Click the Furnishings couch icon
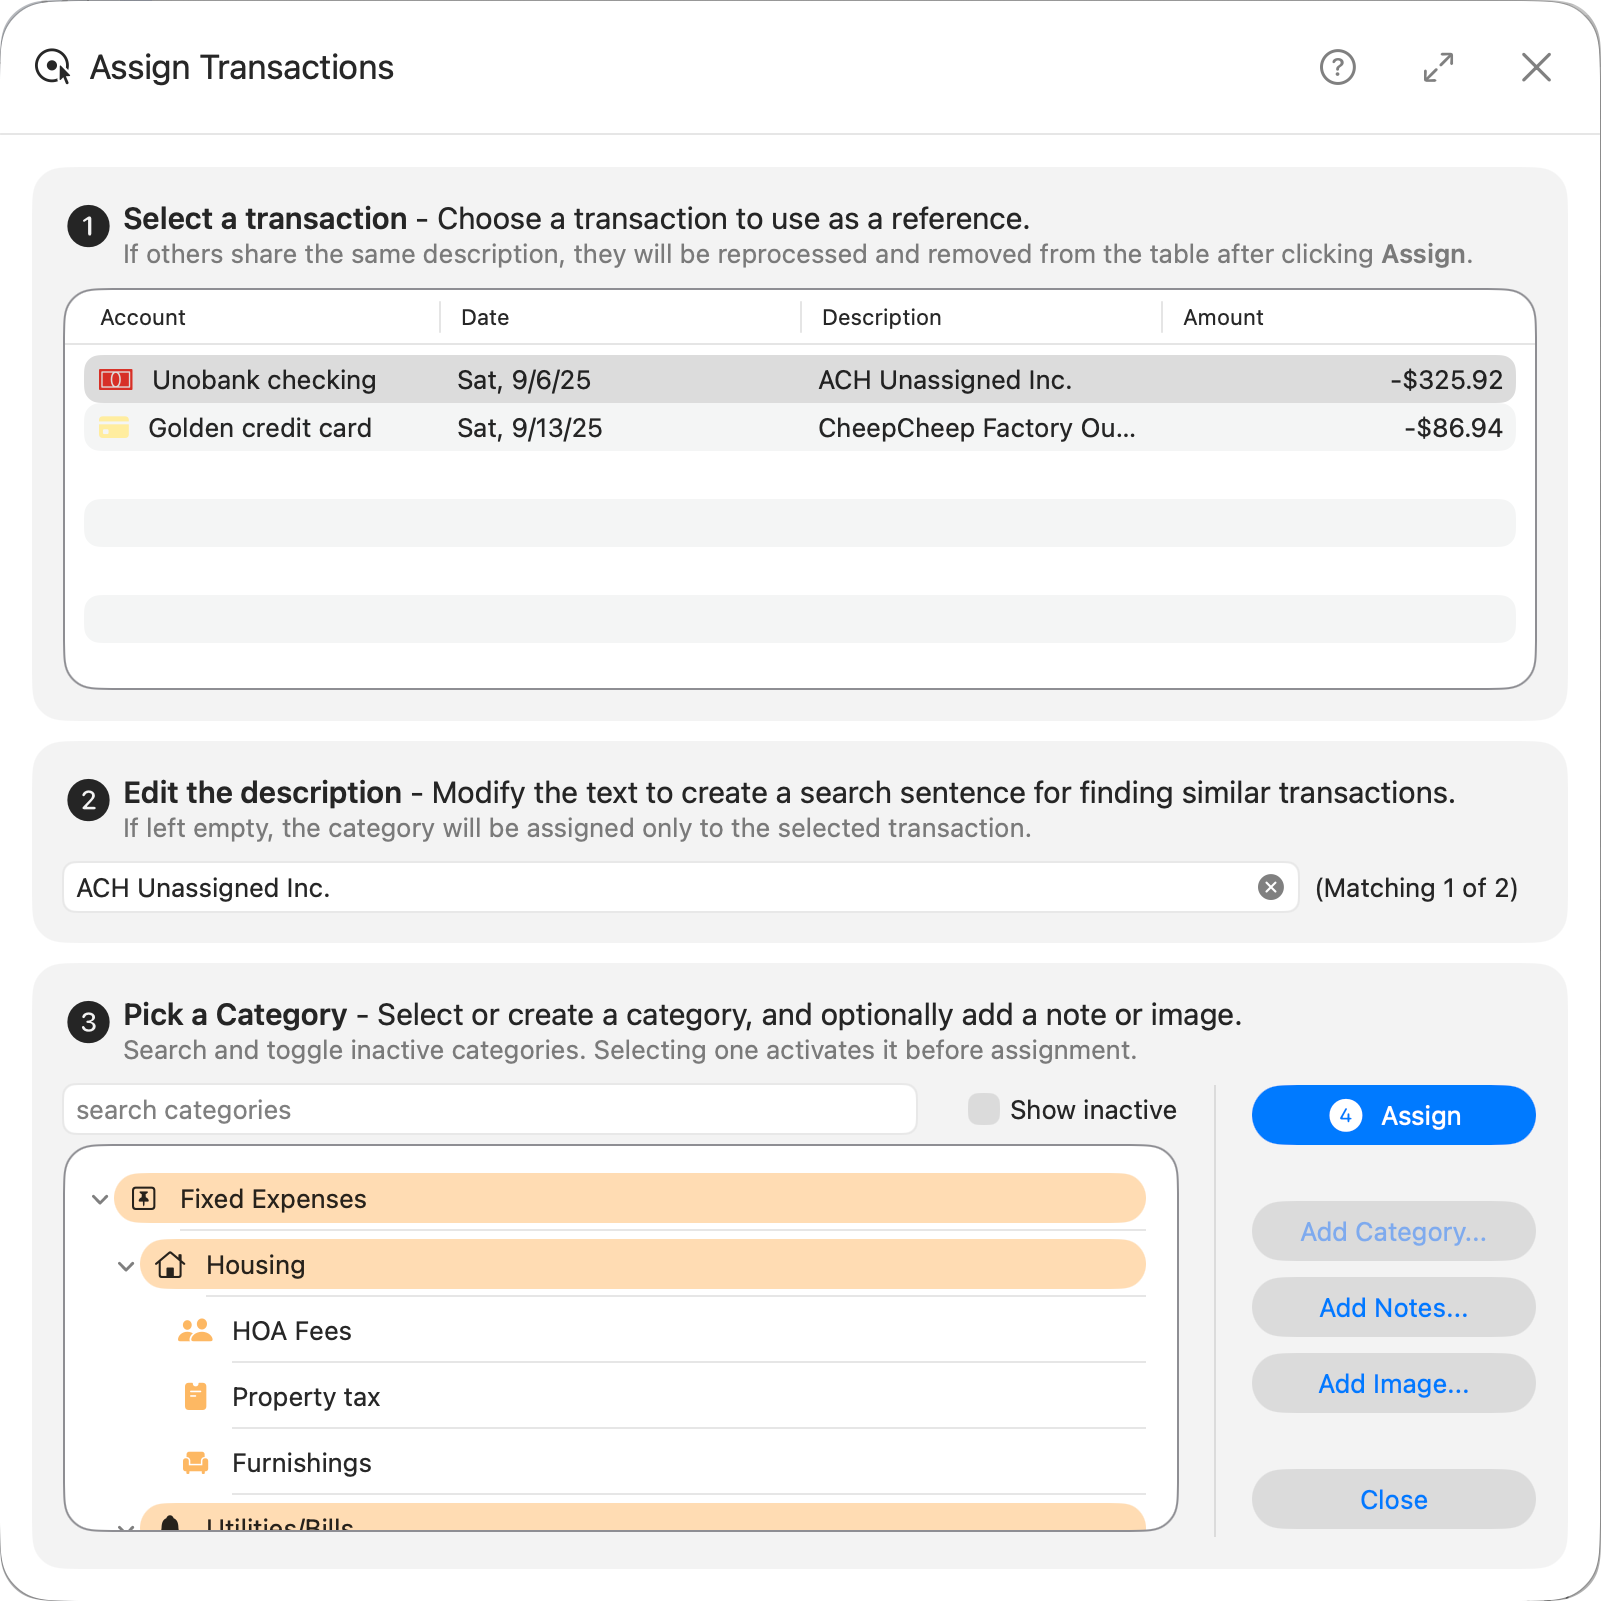Image resolution: width=1601 pixels, height=1601 pixels. (195, 1462)
